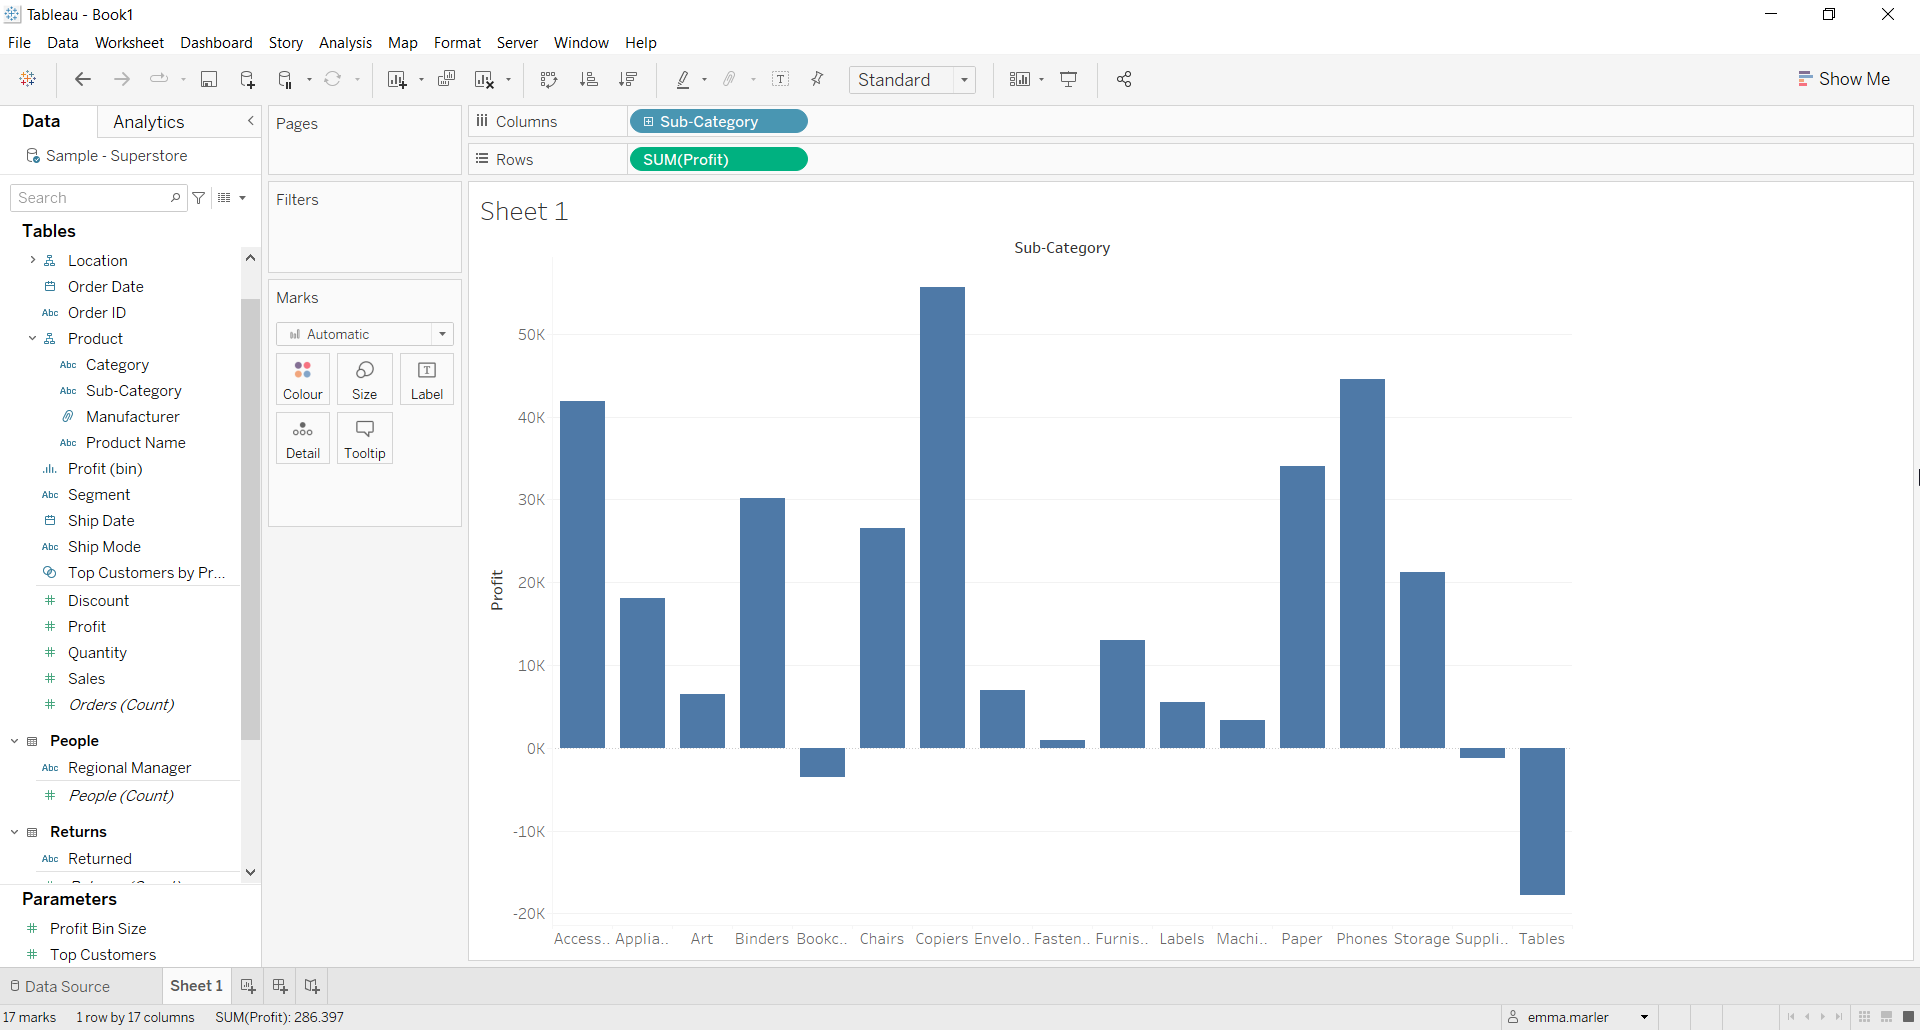Screen dimensions: 1920x1030
Task: Toggle mark labels with the toolbar T icon
Action: pos(781,80)
